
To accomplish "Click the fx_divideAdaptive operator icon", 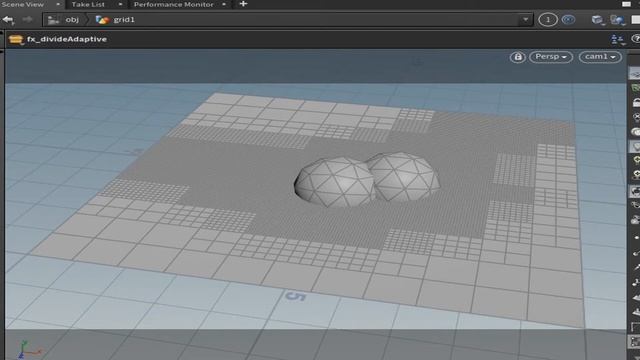I will tap(16, 40).
